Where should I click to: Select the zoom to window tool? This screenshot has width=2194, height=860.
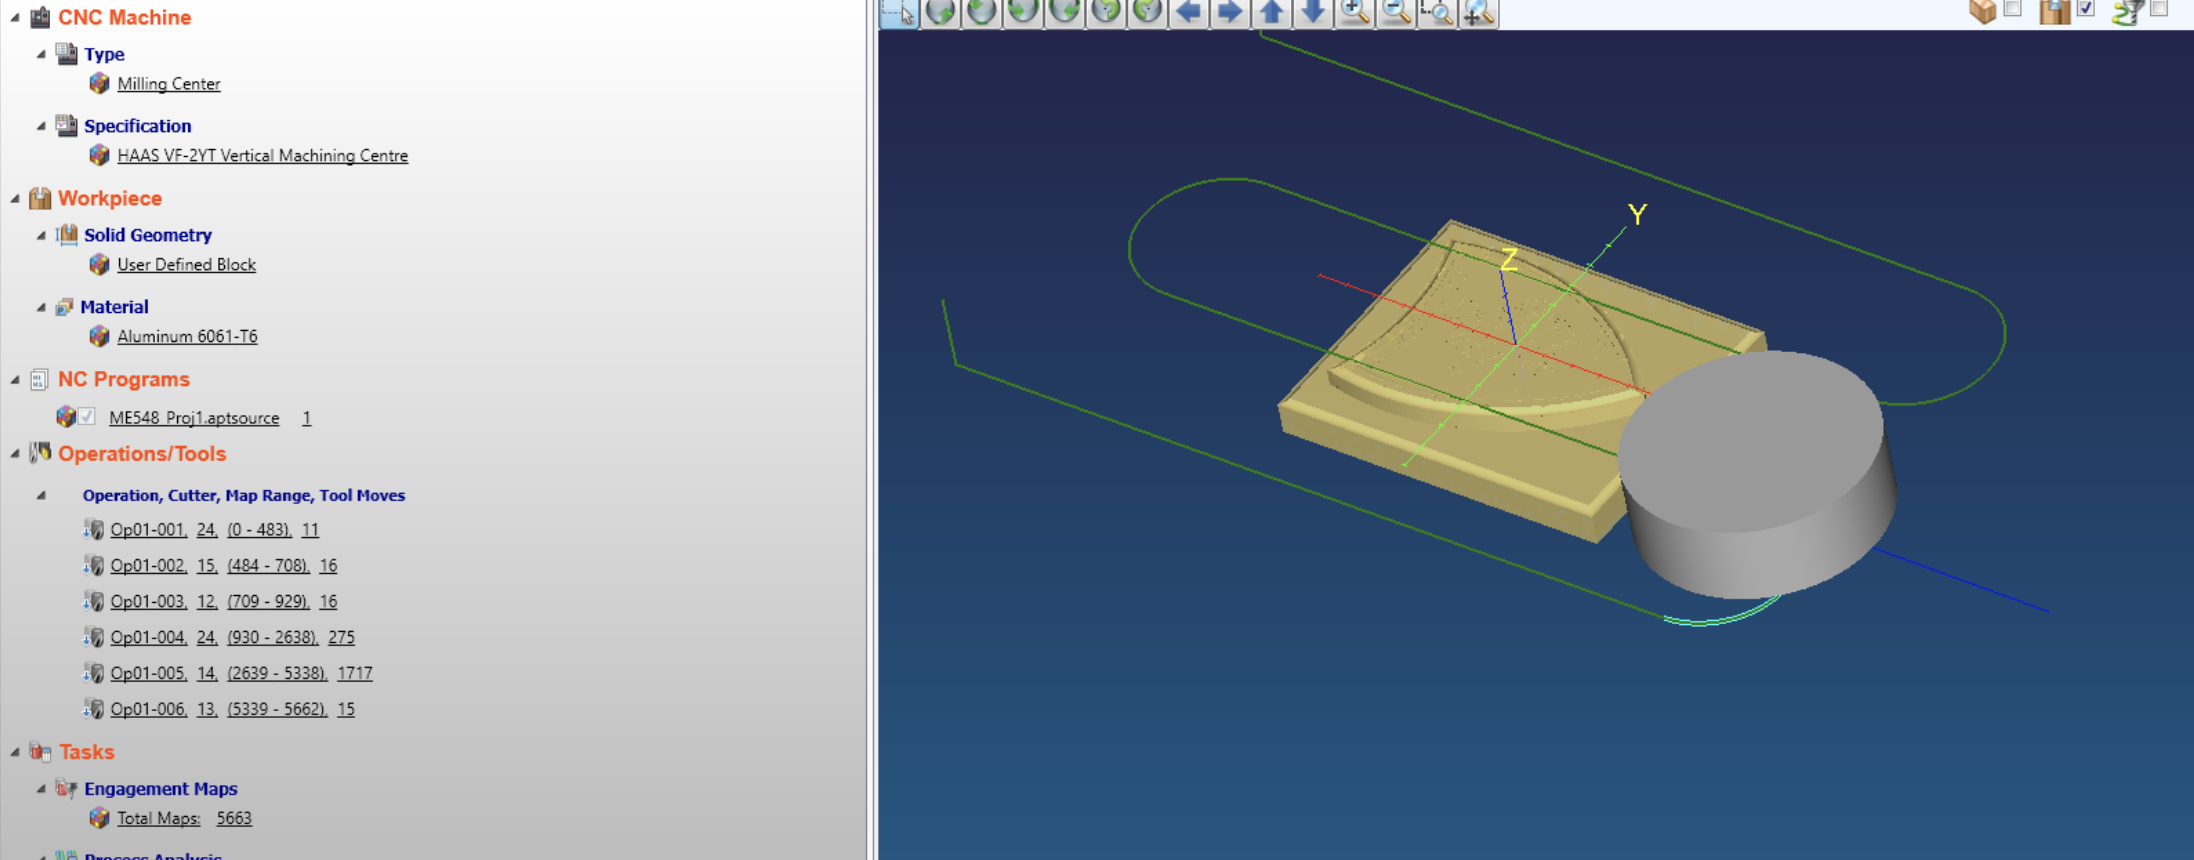pyautogui.click(x=1437, y=12)
